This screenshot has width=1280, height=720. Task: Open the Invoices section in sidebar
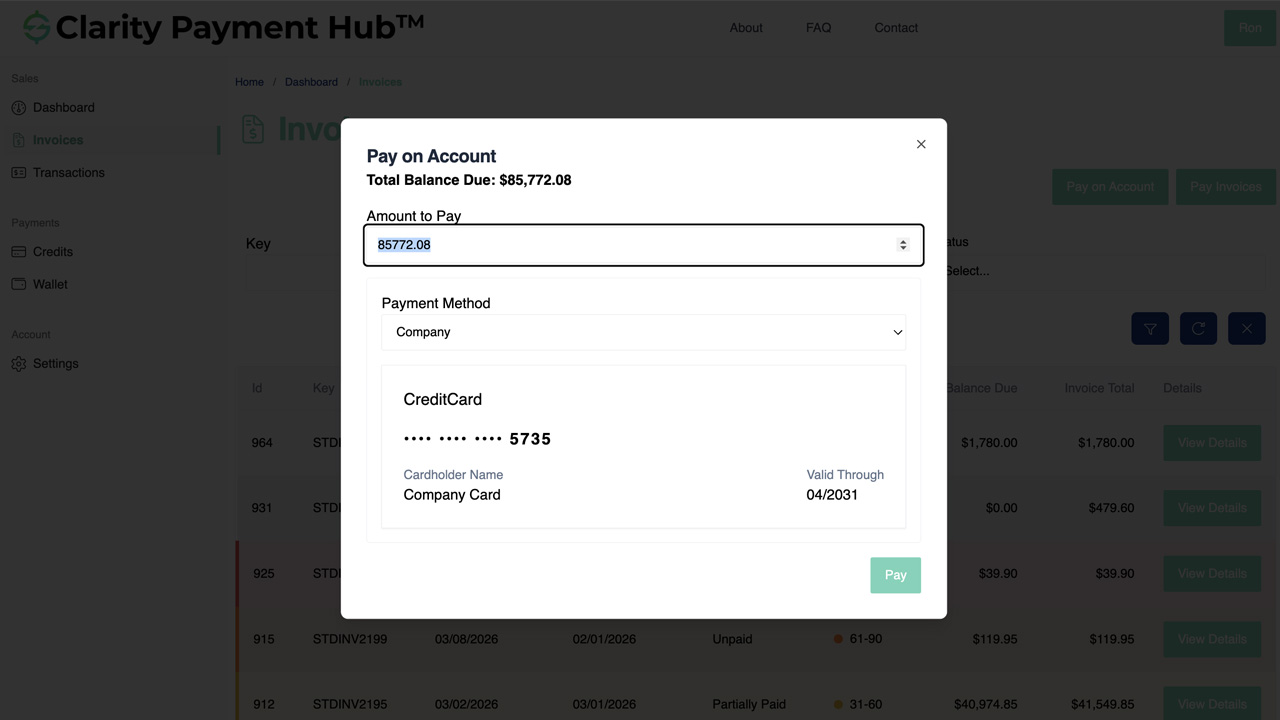(x=57, y=139)
